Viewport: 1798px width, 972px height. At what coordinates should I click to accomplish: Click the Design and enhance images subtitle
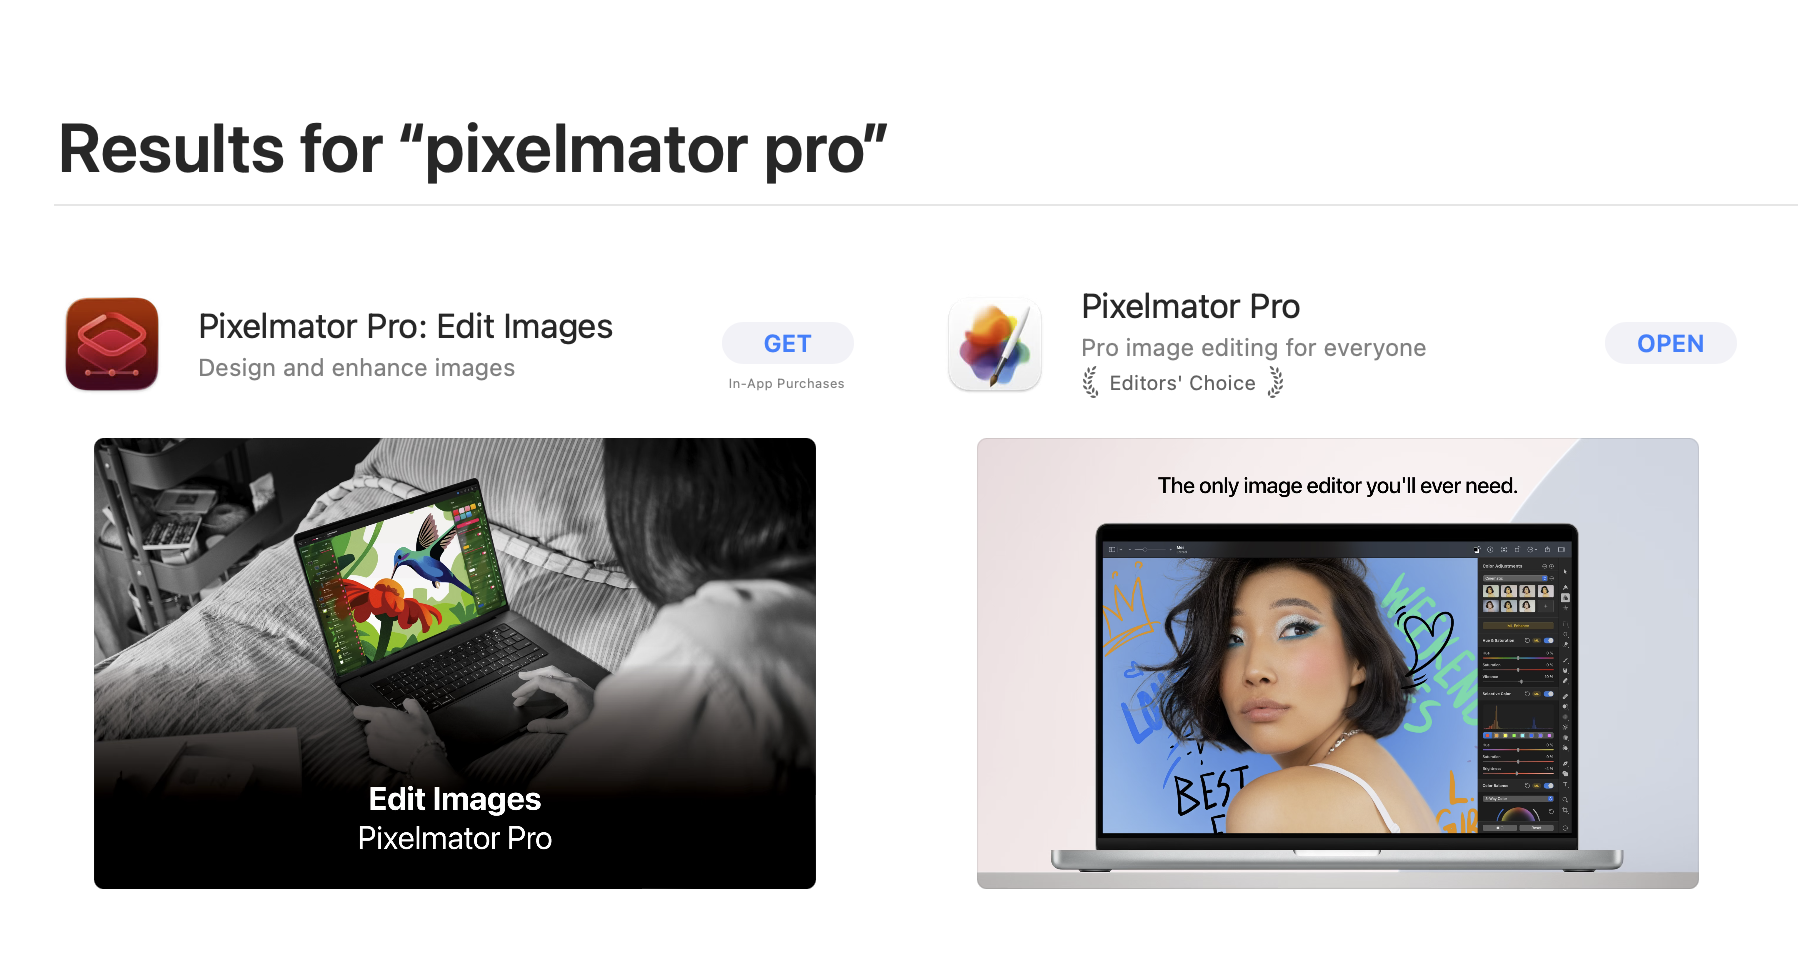pos(356,368)
